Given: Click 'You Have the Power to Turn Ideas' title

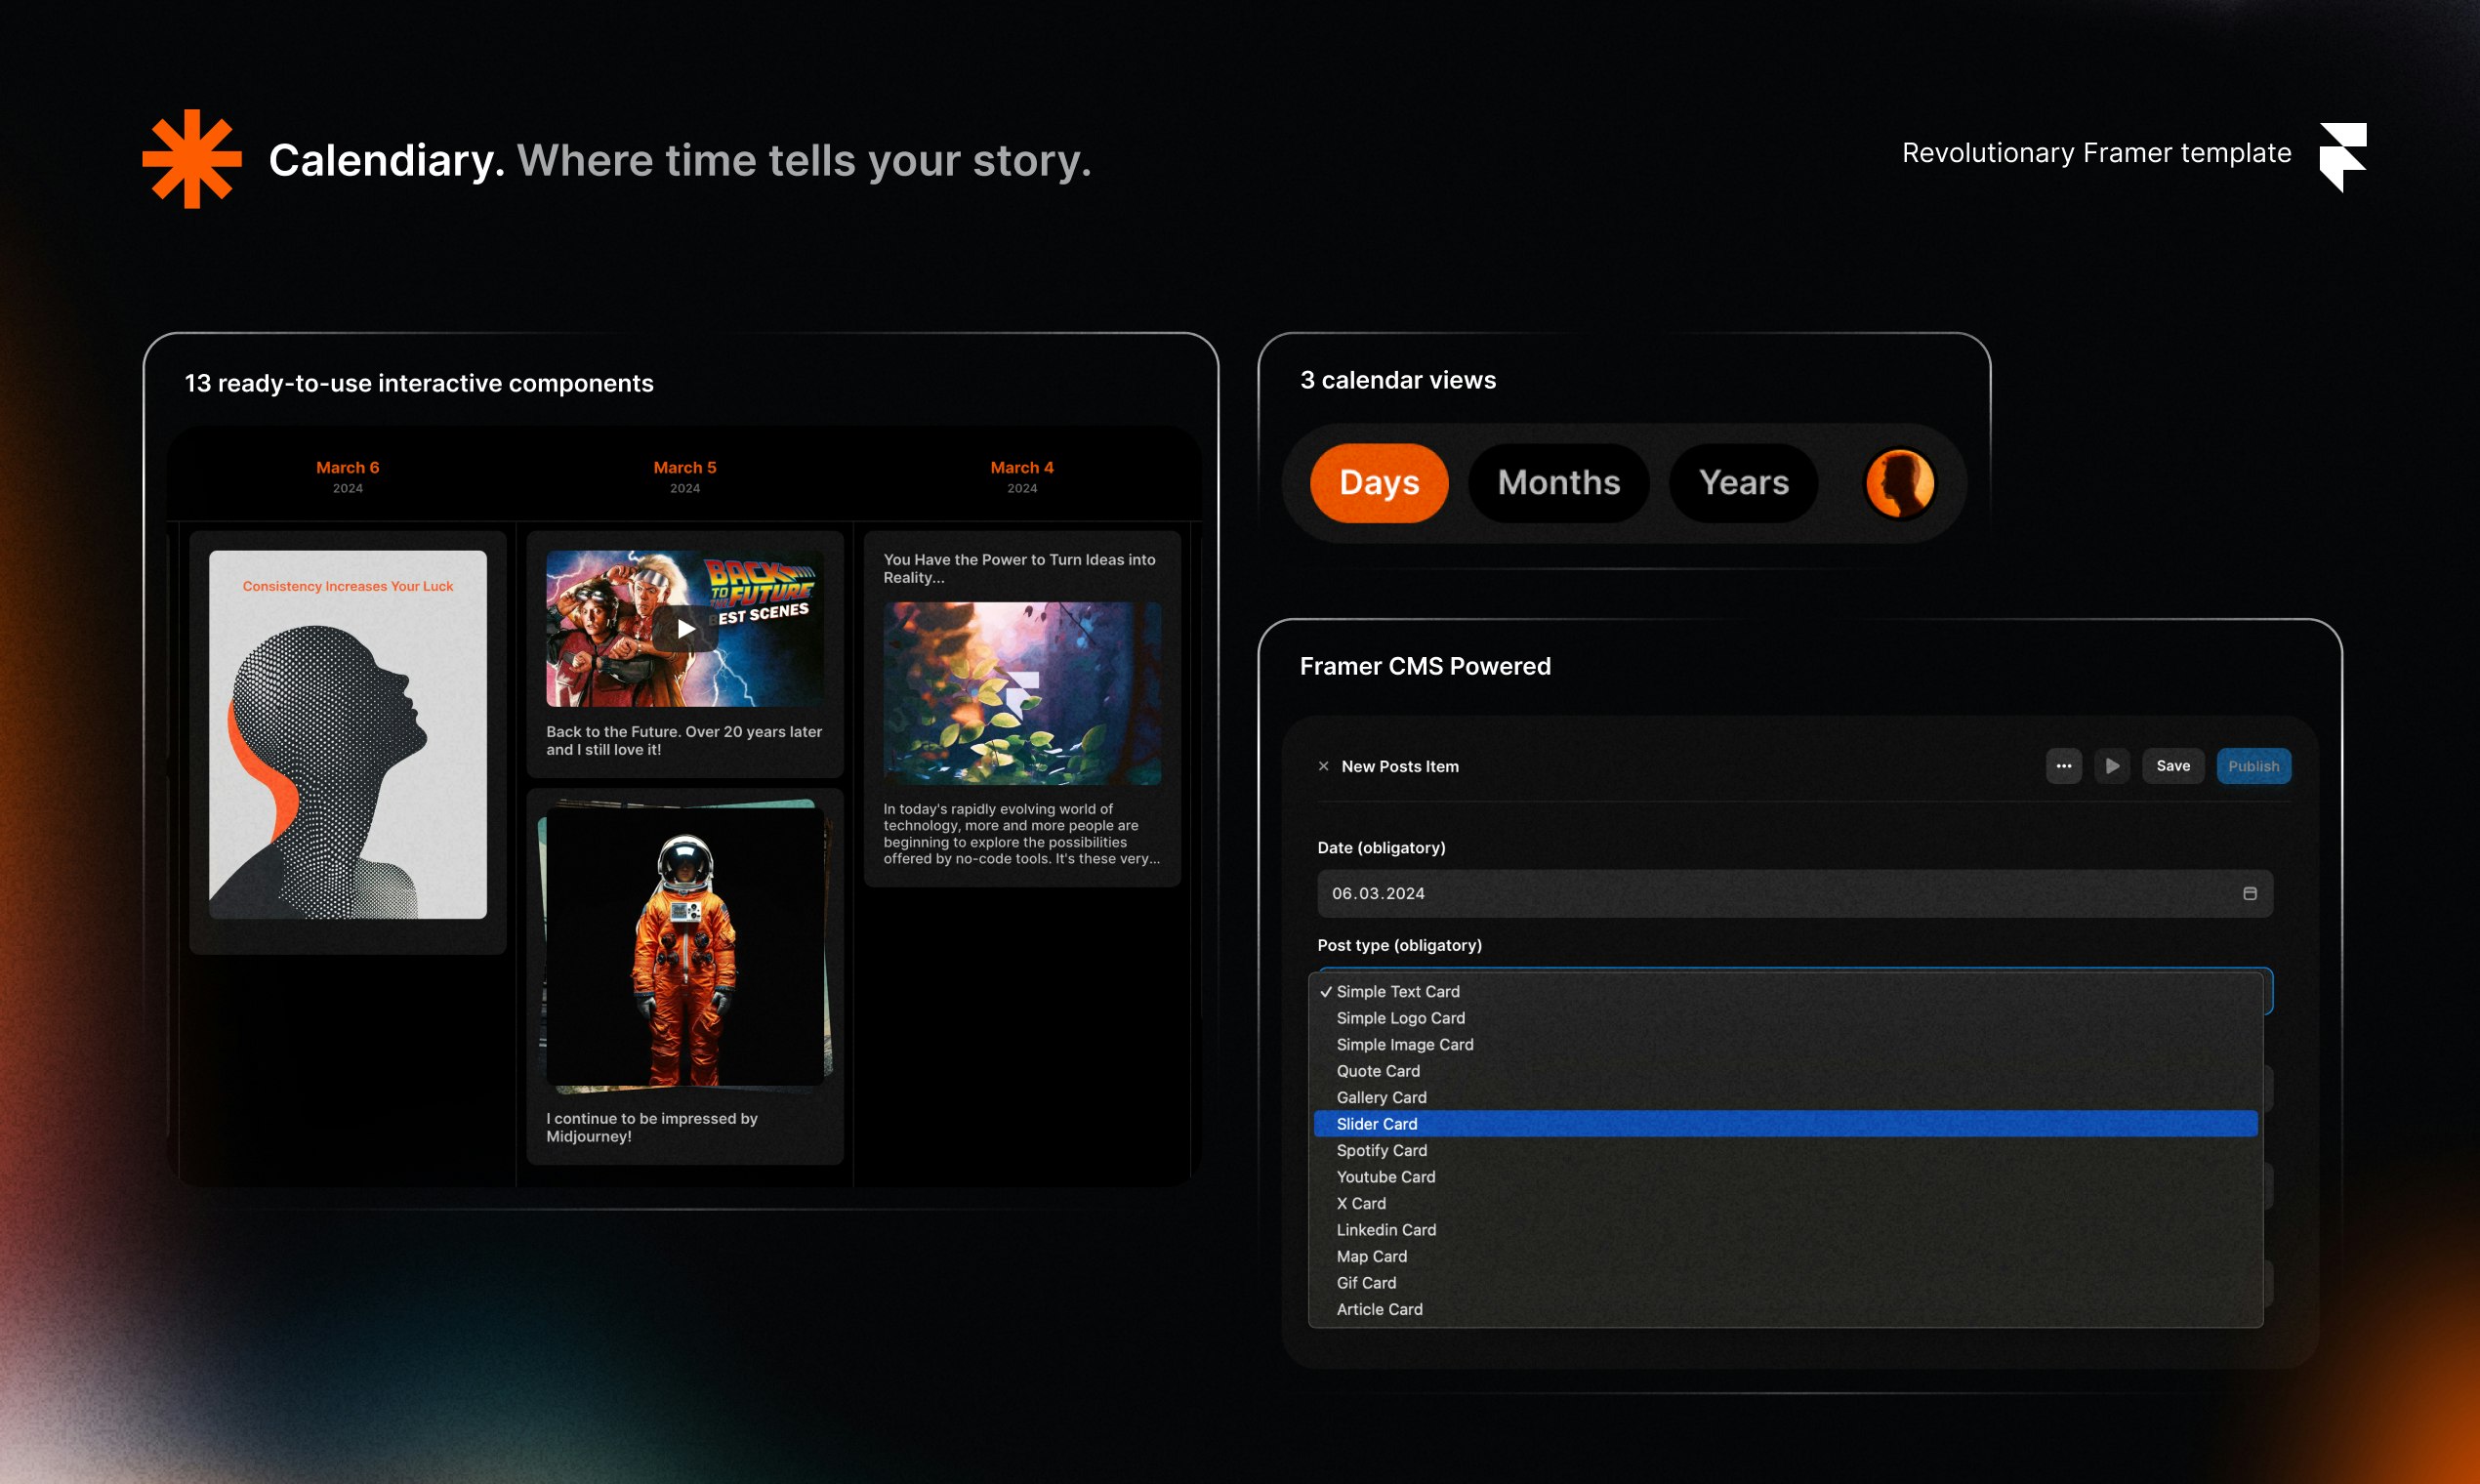Looking at the screenshot, I should (1019, 568).
